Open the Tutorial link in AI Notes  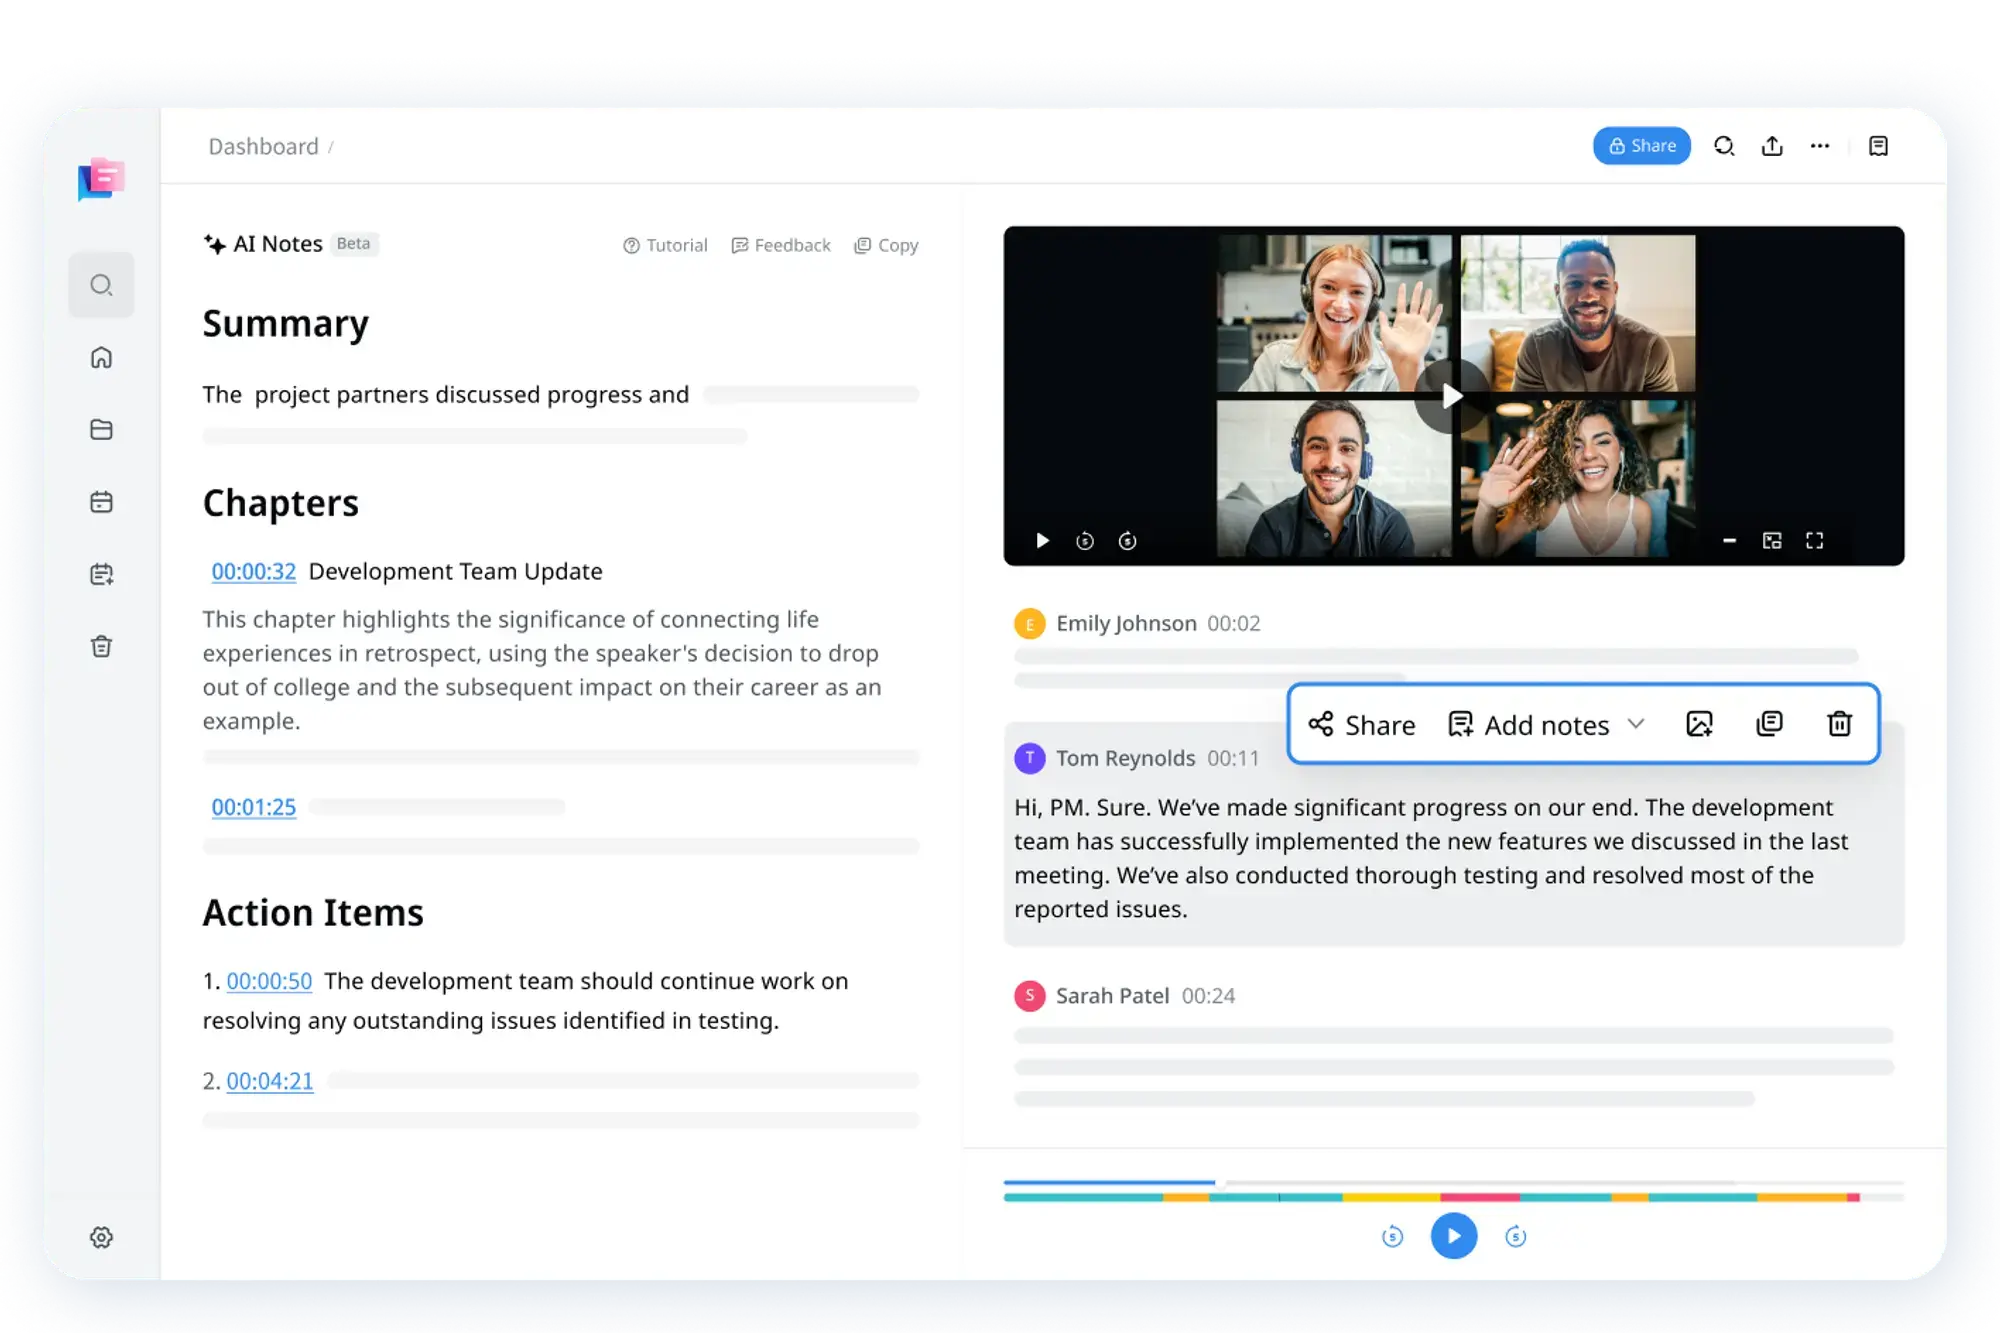point(665,245)
